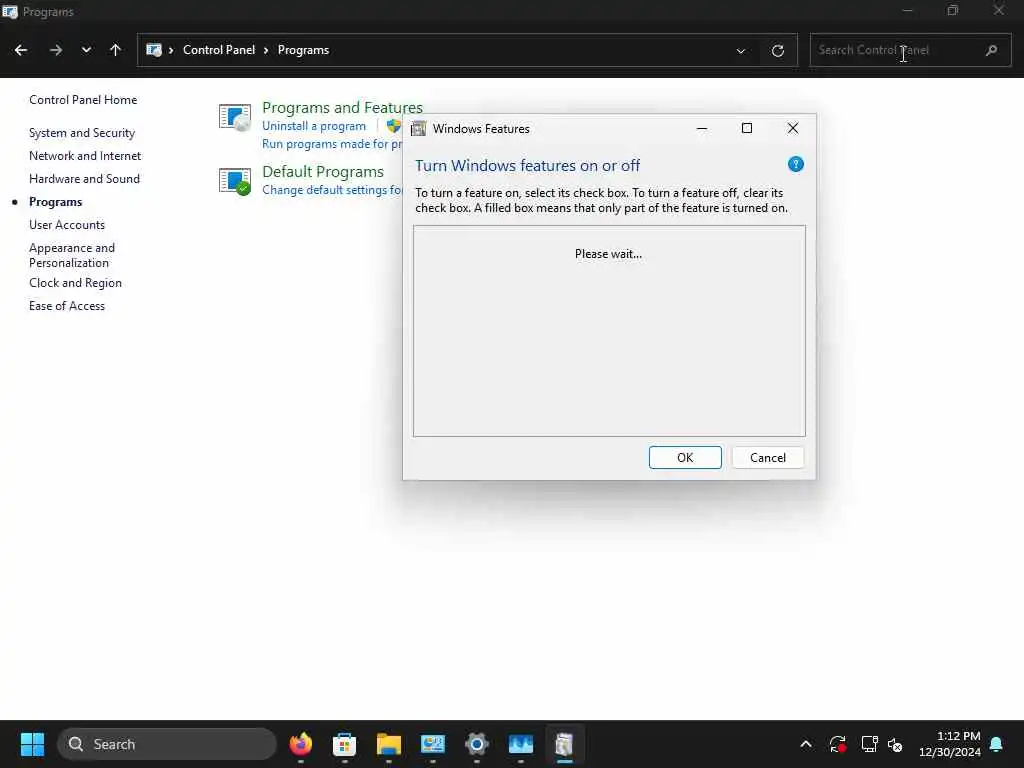Open the blue graph monitor taskbar app
This screenshot has height=768, width=1024.
coord(520,744)
